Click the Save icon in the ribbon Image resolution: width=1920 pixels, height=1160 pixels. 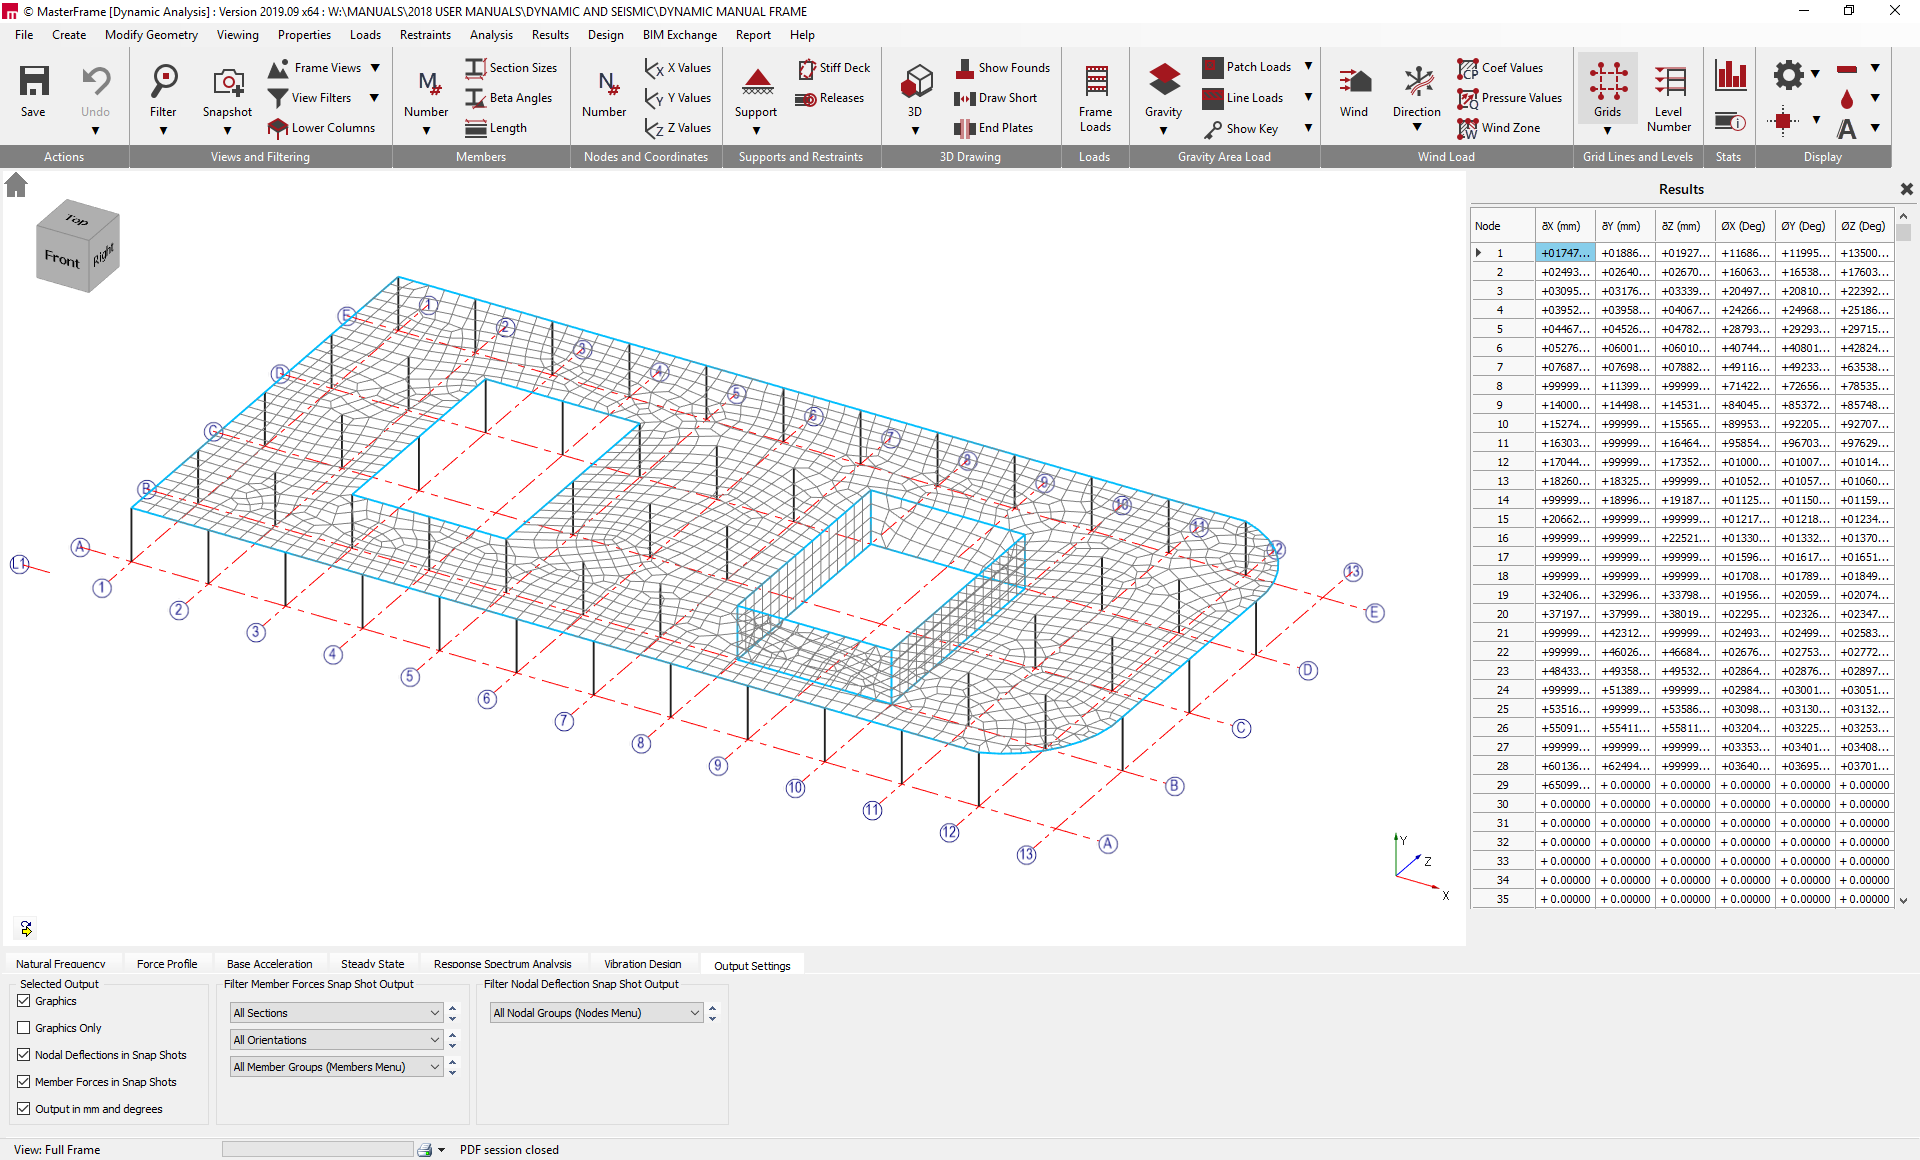pyautogui.click(x=33, y=82)
